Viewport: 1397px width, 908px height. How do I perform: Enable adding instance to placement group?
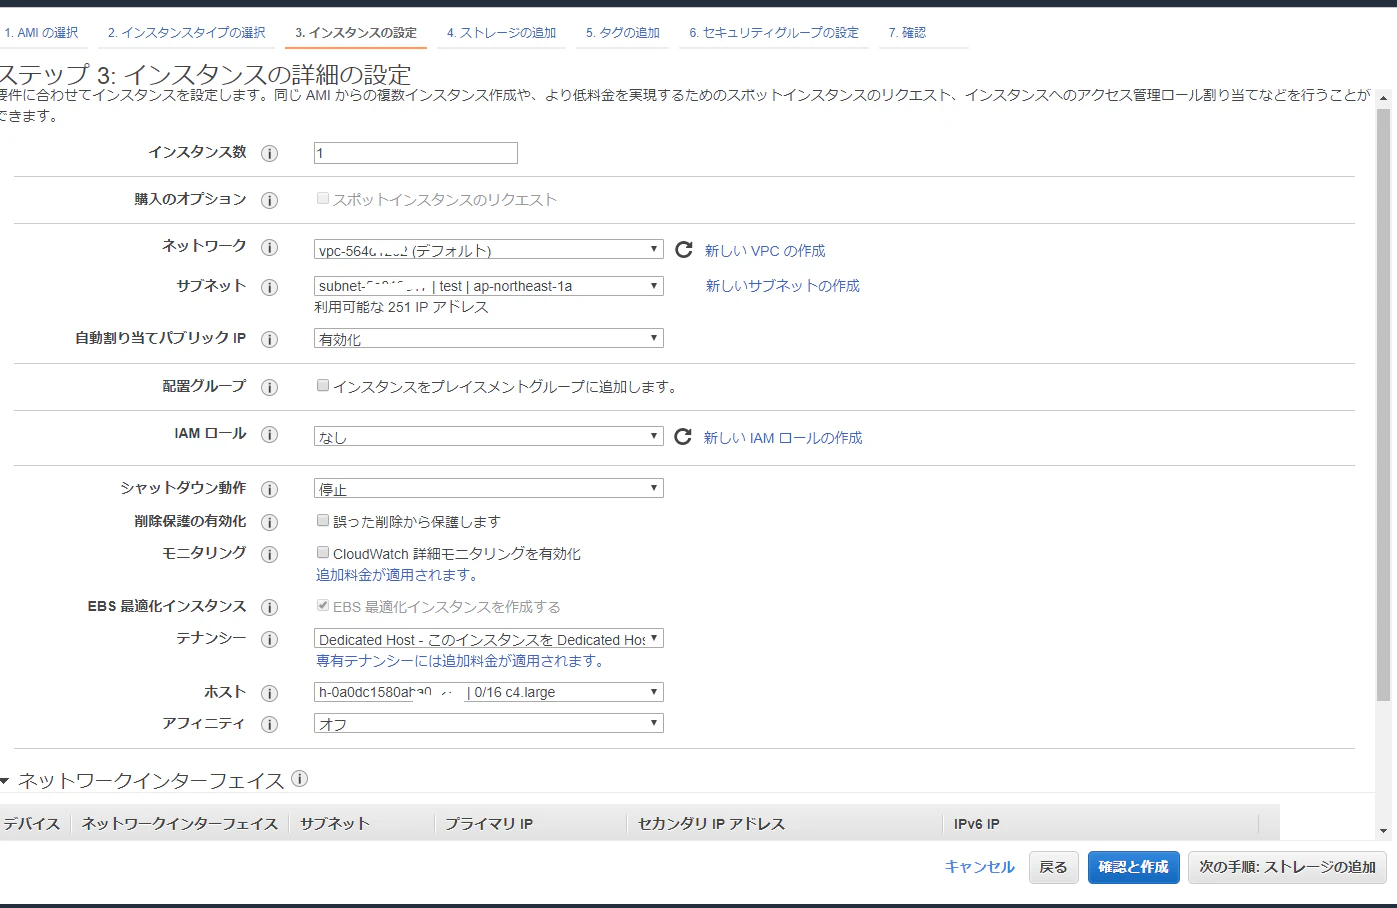pos(323,385)
